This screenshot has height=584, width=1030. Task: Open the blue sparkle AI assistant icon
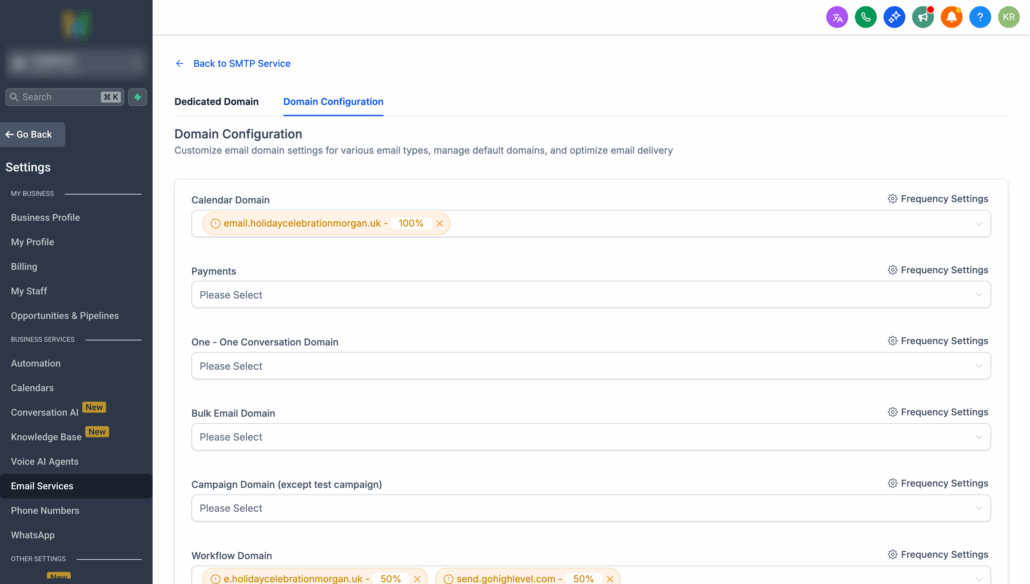(894, 17)
